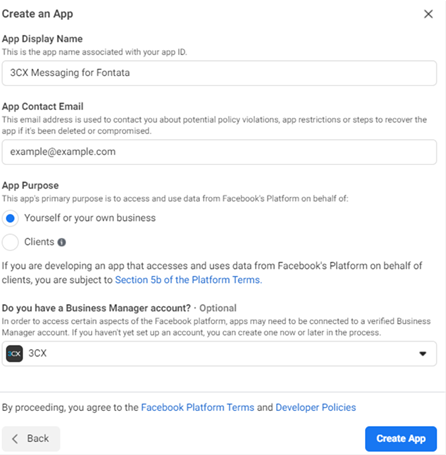
Task: Select Yourself or your own business option
Action: pyautogui.click(x=10, y=218)
